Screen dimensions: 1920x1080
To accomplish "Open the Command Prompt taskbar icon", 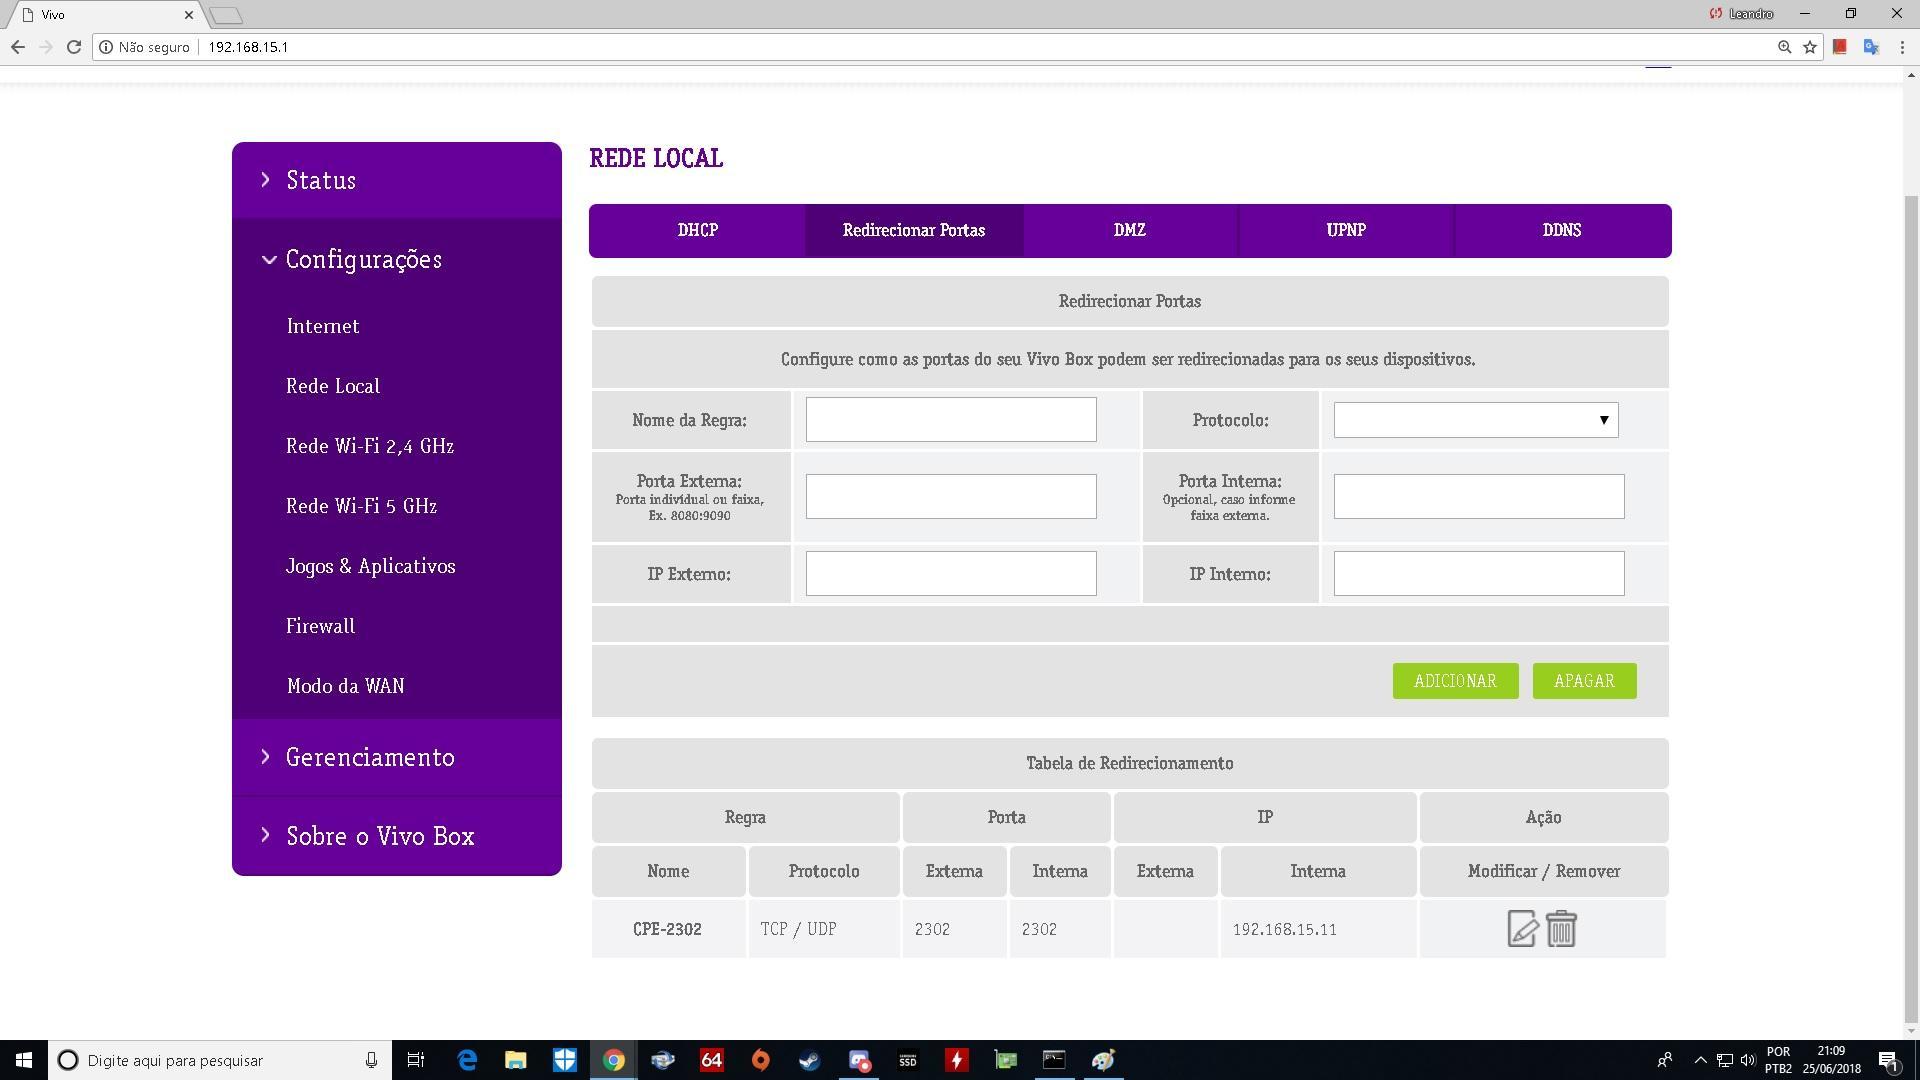I will [x=1054, y=1060].
